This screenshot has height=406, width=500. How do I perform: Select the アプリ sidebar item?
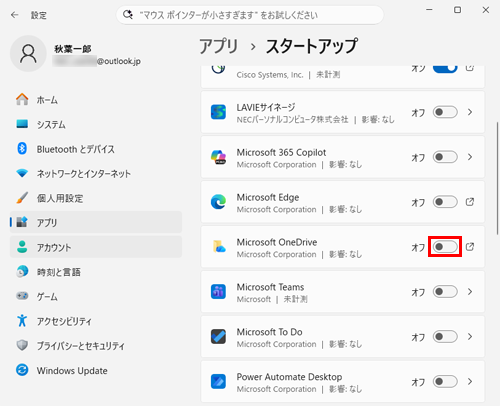point(96,222)
